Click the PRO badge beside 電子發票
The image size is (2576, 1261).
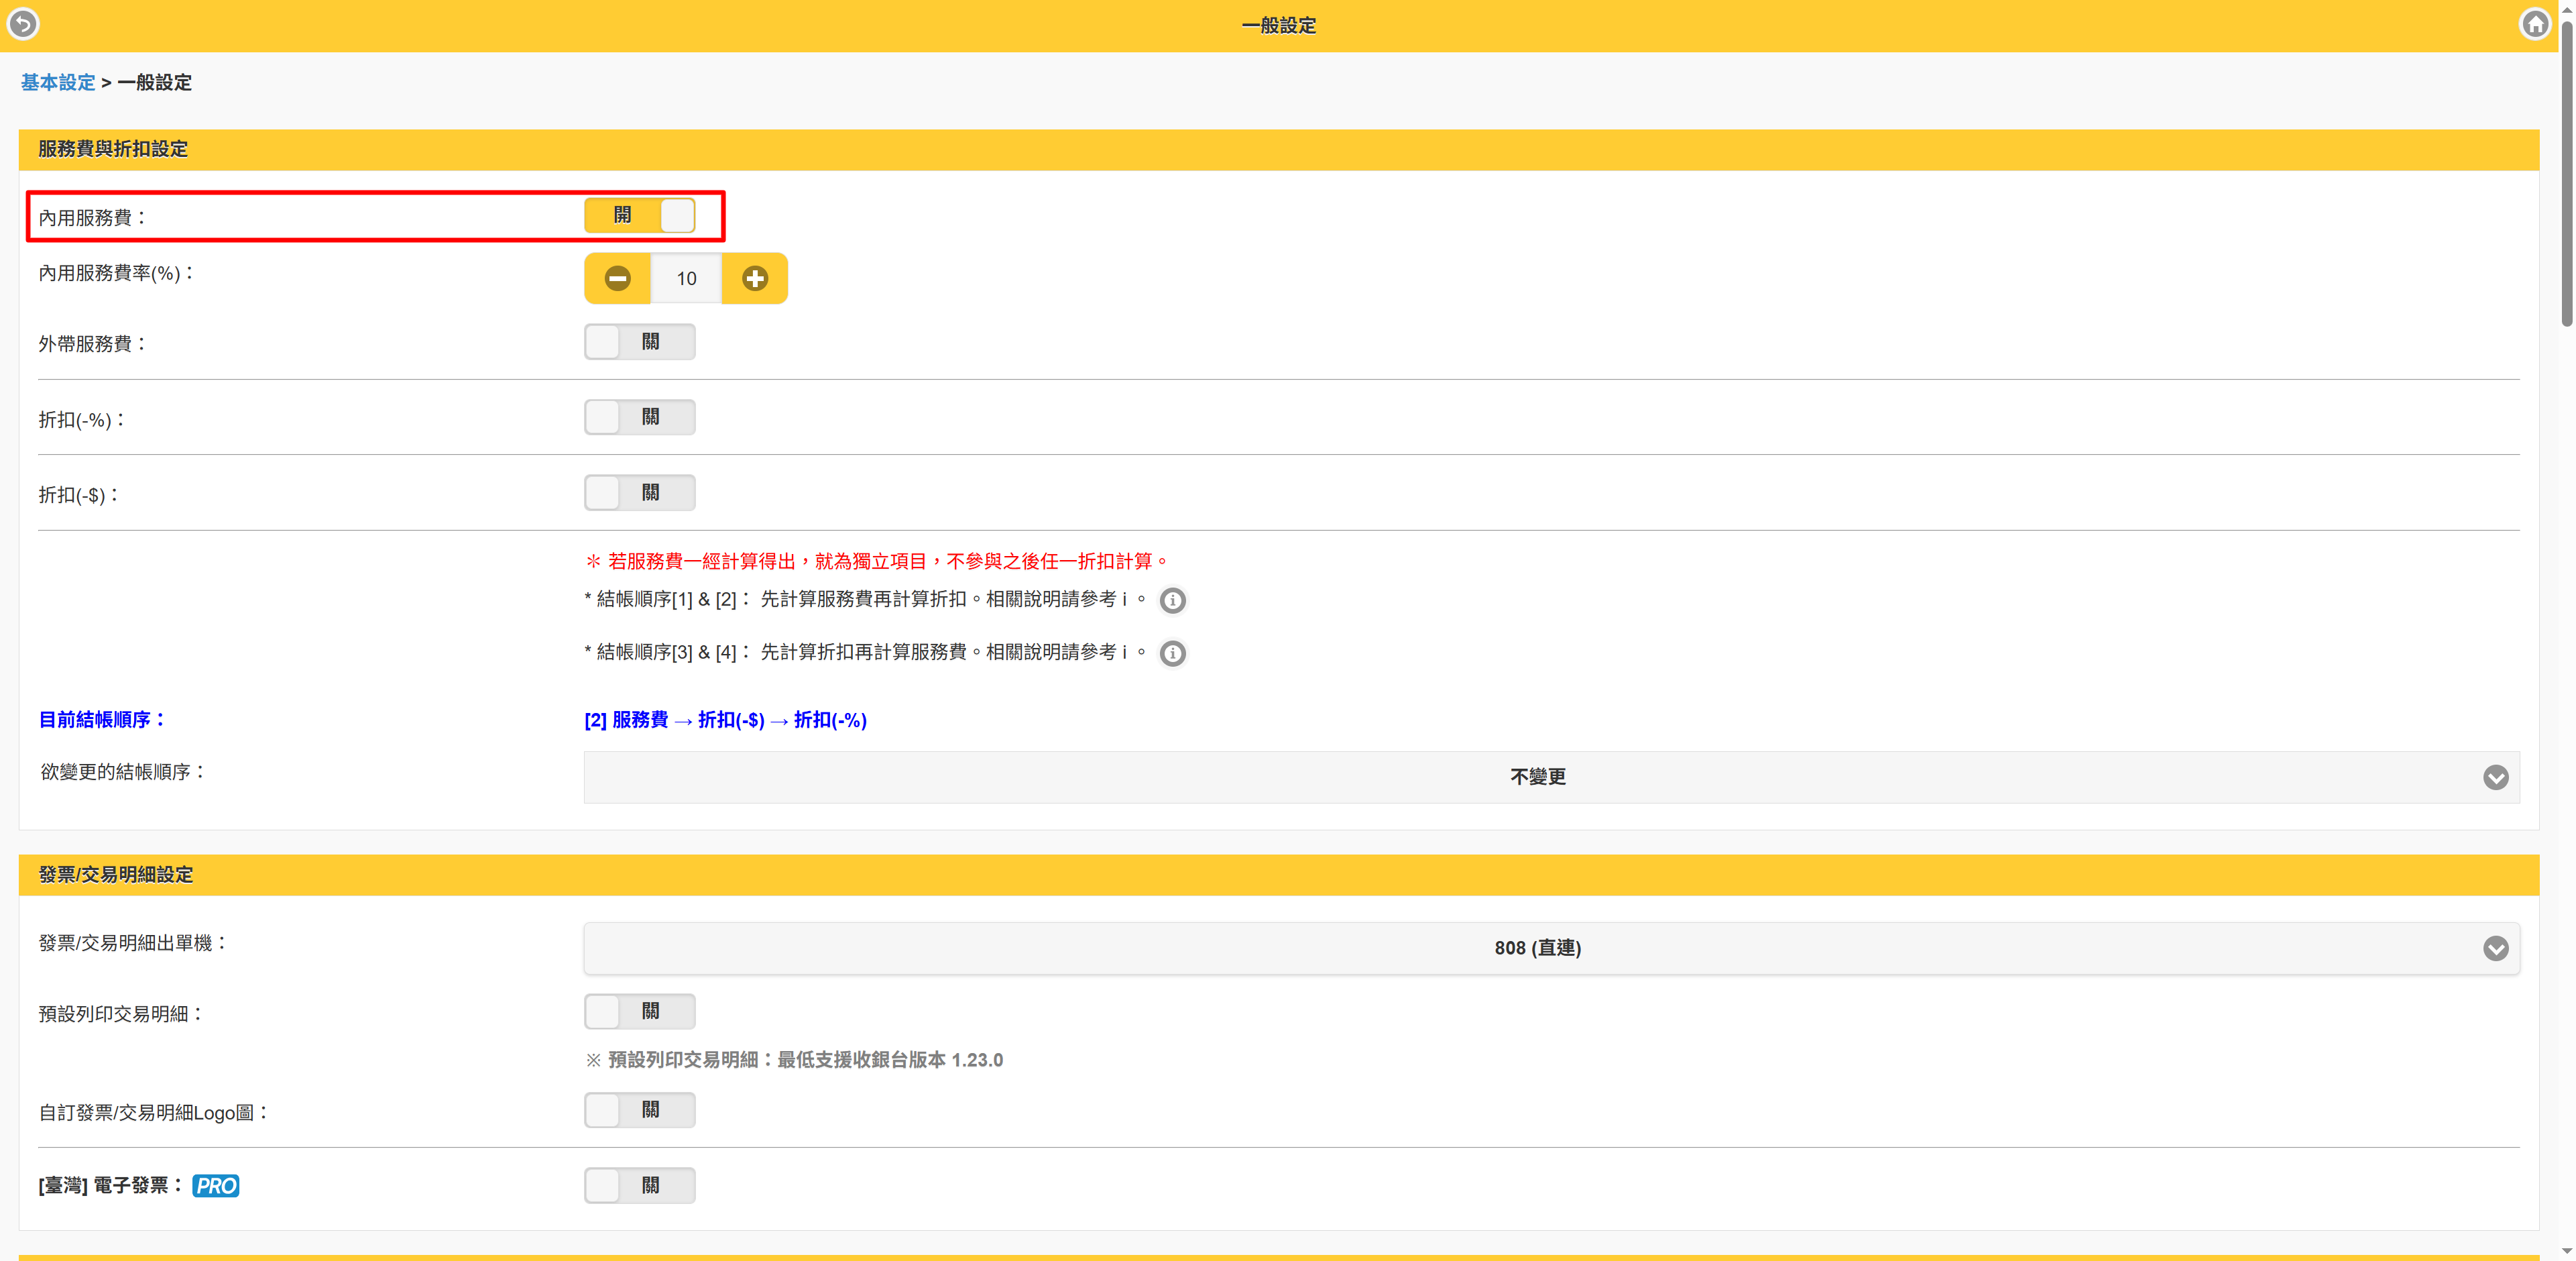[x=216, y=1186]
